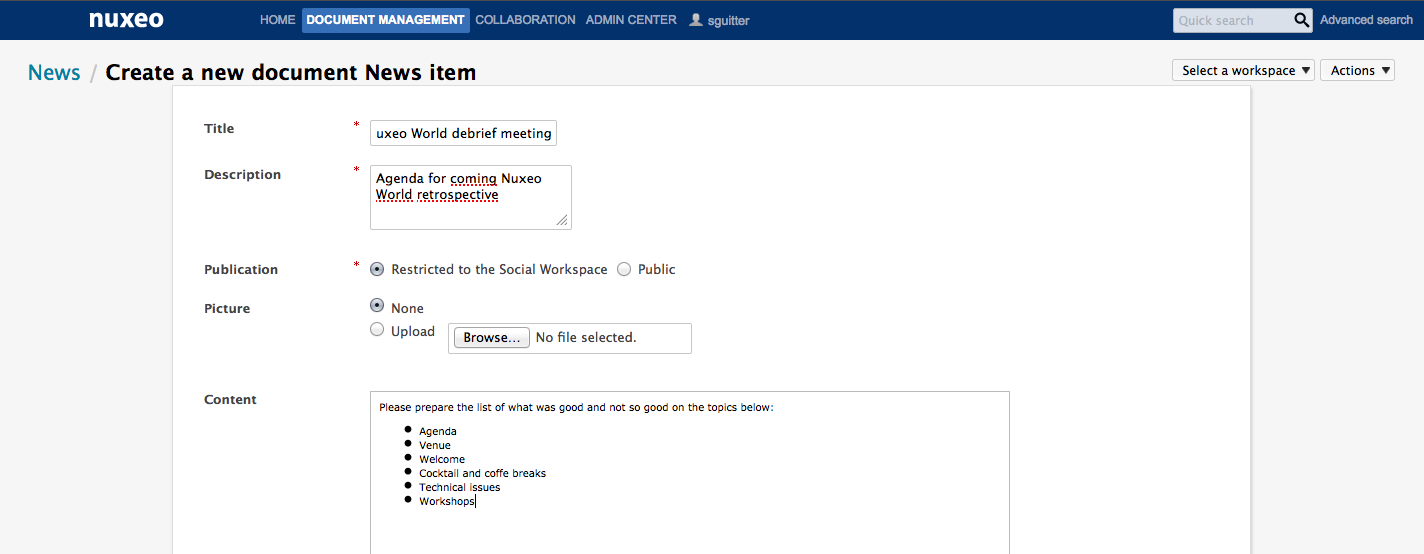Focus the Title input field
Viewport: 1424px width, 554px height.
click(463, 133)
